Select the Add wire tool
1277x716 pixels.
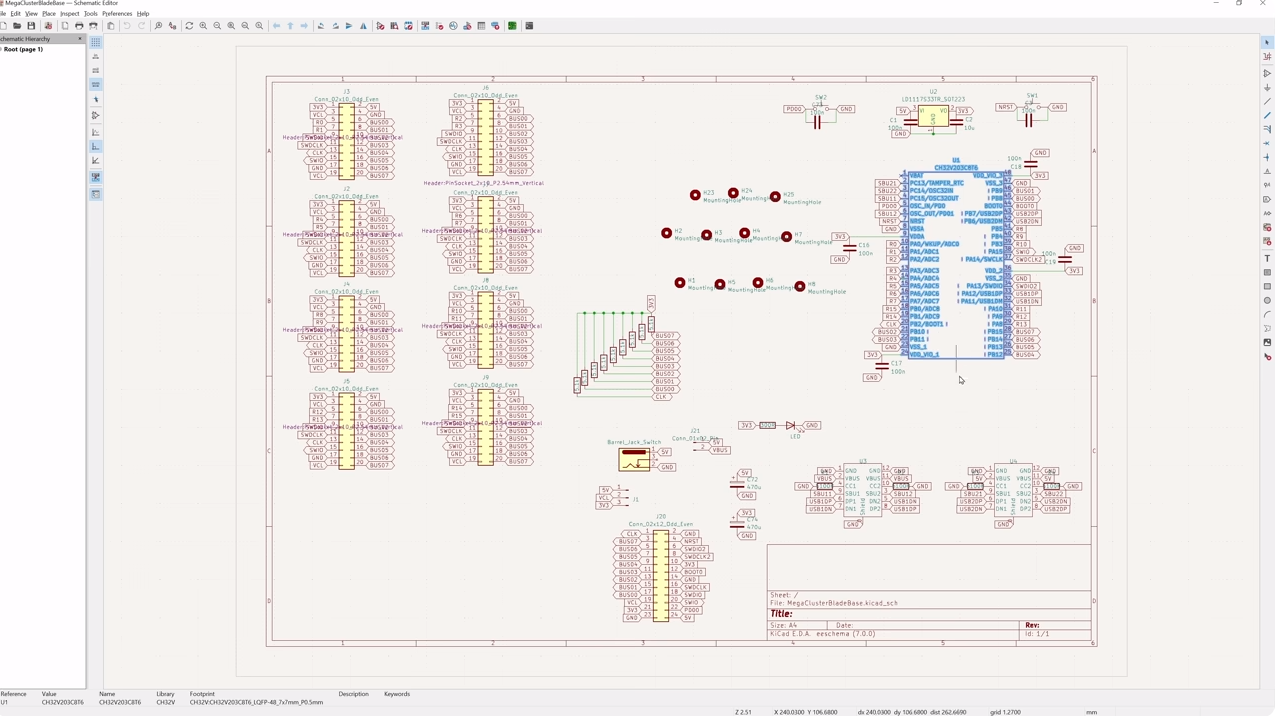(x=1267, y=101)
